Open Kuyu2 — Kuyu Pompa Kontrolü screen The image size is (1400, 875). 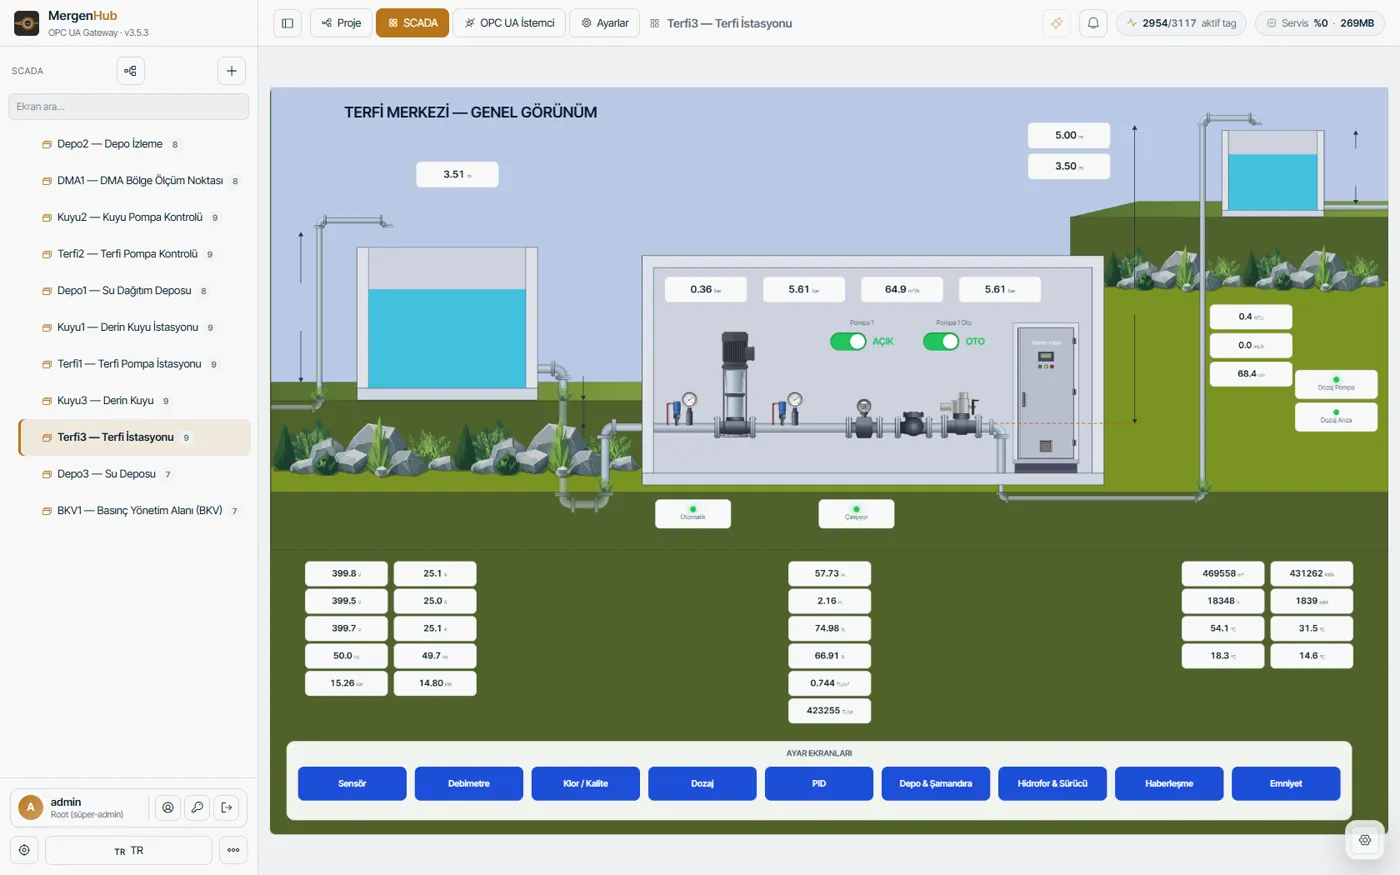(134, 217)
